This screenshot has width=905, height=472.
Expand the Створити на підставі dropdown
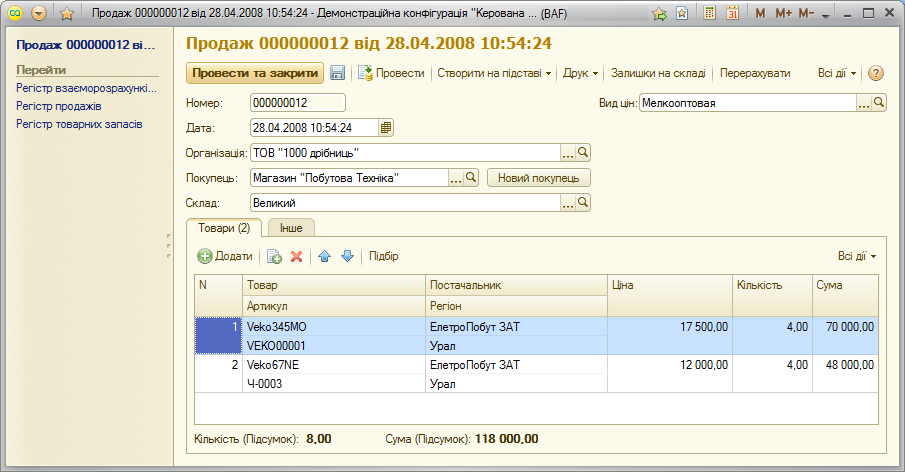tap(494, 73)
